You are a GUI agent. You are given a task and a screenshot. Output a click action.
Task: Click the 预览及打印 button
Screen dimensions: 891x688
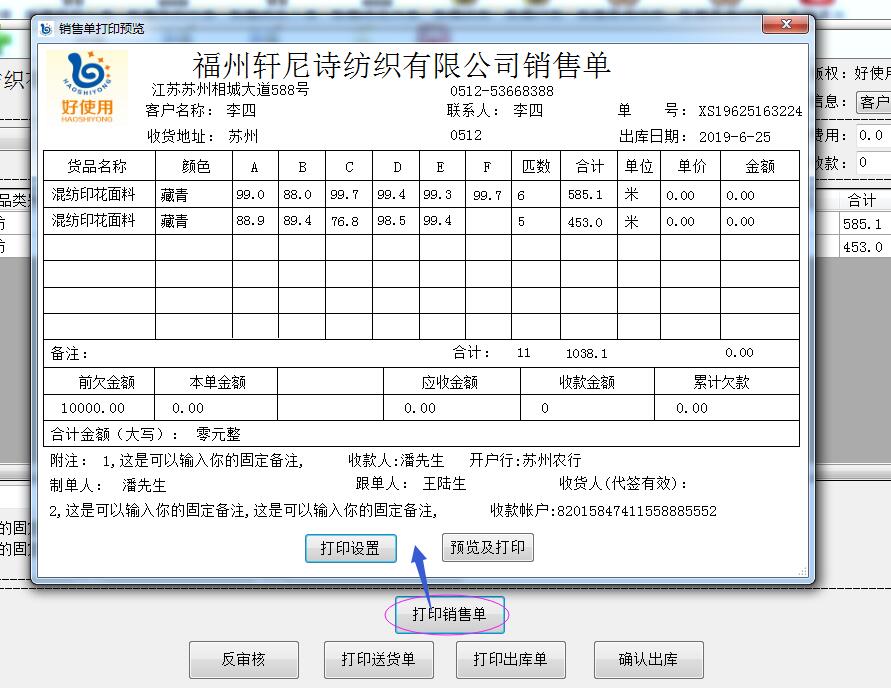(x=488, y=547)
